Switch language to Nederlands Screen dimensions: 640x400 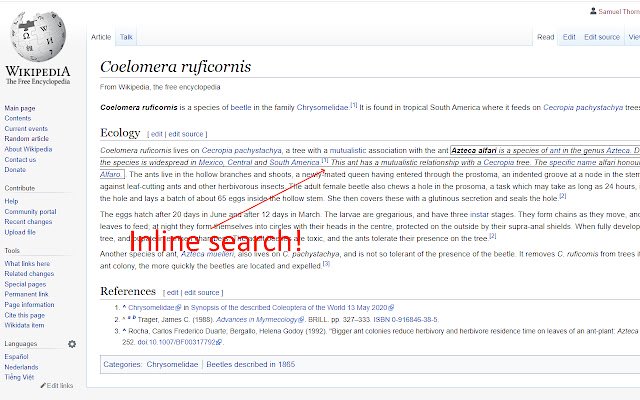point(21,367)
